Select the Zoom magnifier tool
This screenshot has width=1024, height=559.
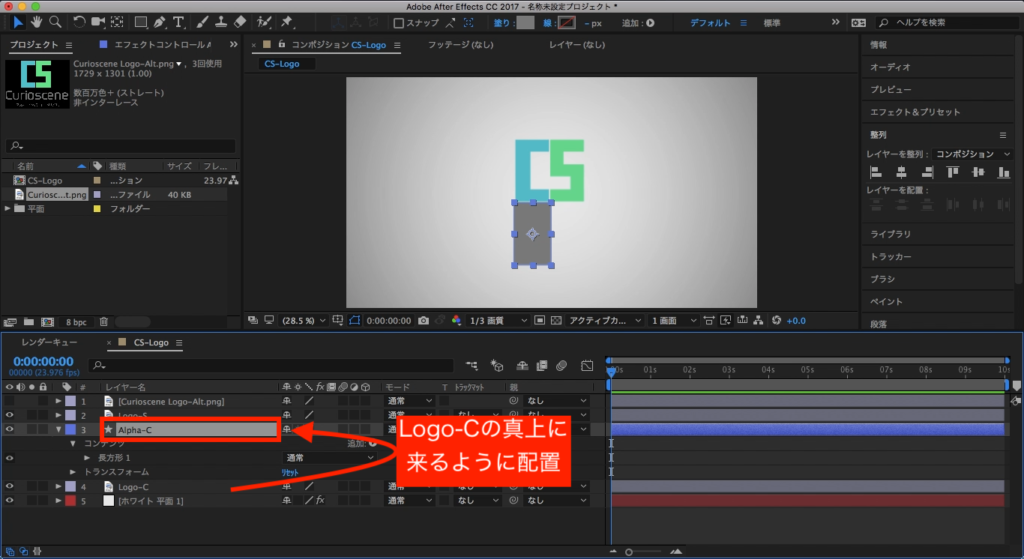pos(55,22)
